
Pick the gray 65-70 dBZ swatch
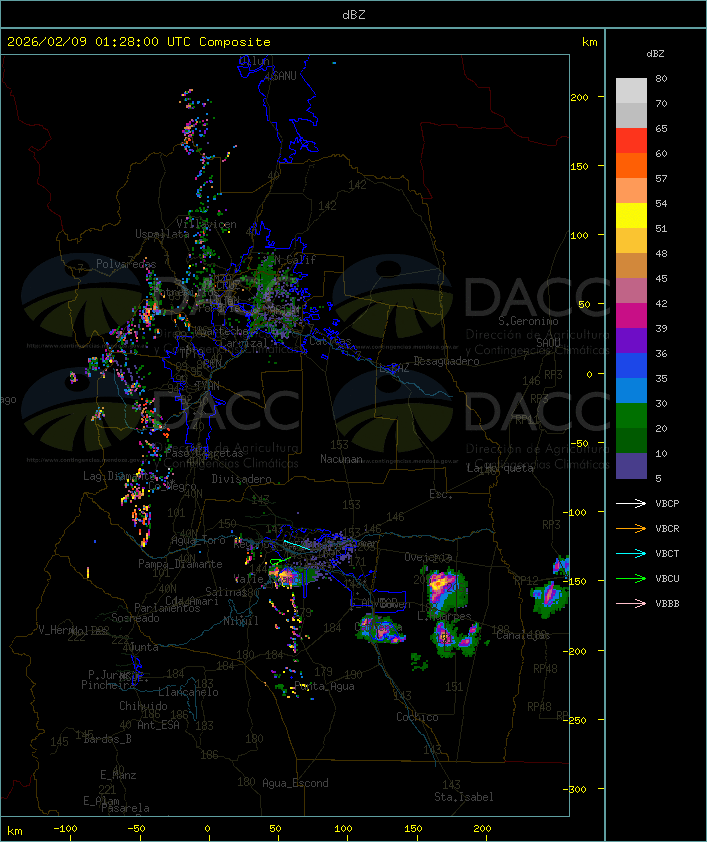(631, 115)
